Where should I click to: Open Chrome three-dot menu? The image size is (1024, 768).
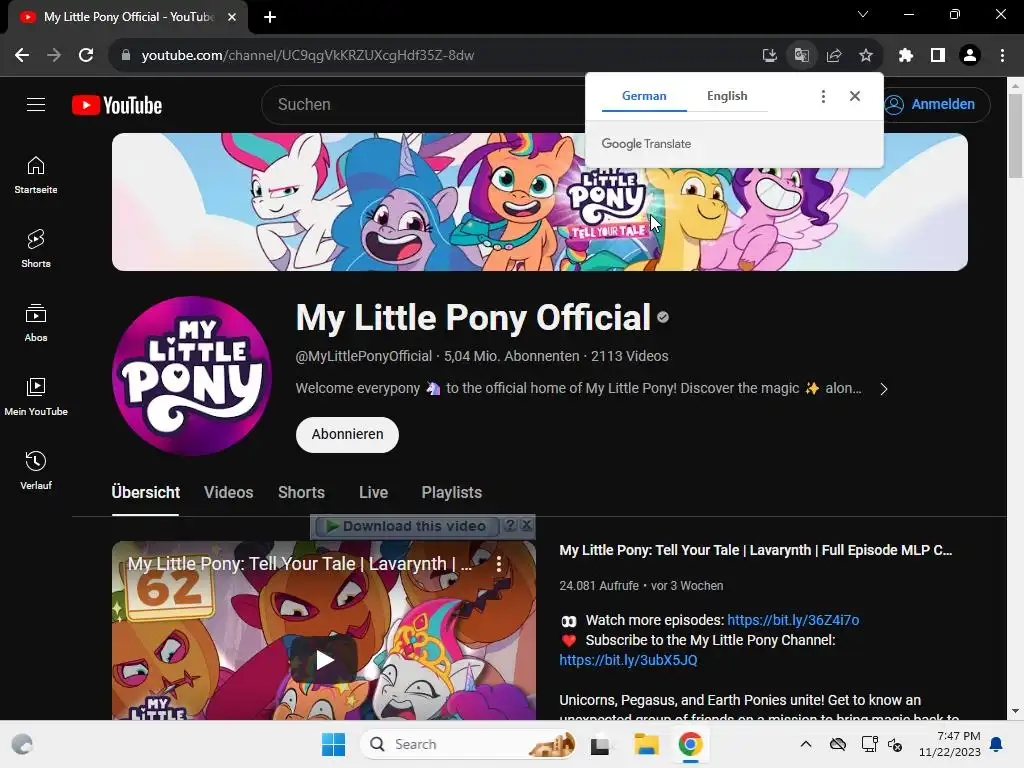point(1002,56)
